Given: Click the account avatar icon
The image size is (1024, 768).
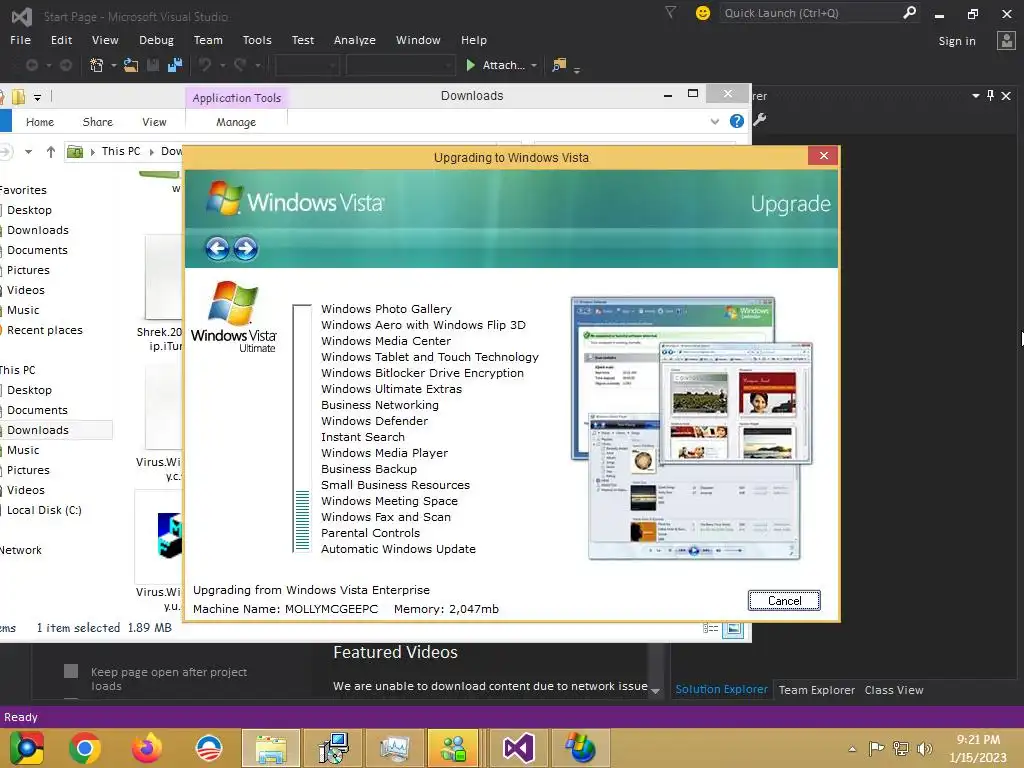Looking at the screenshot, I should (1006, 40).
